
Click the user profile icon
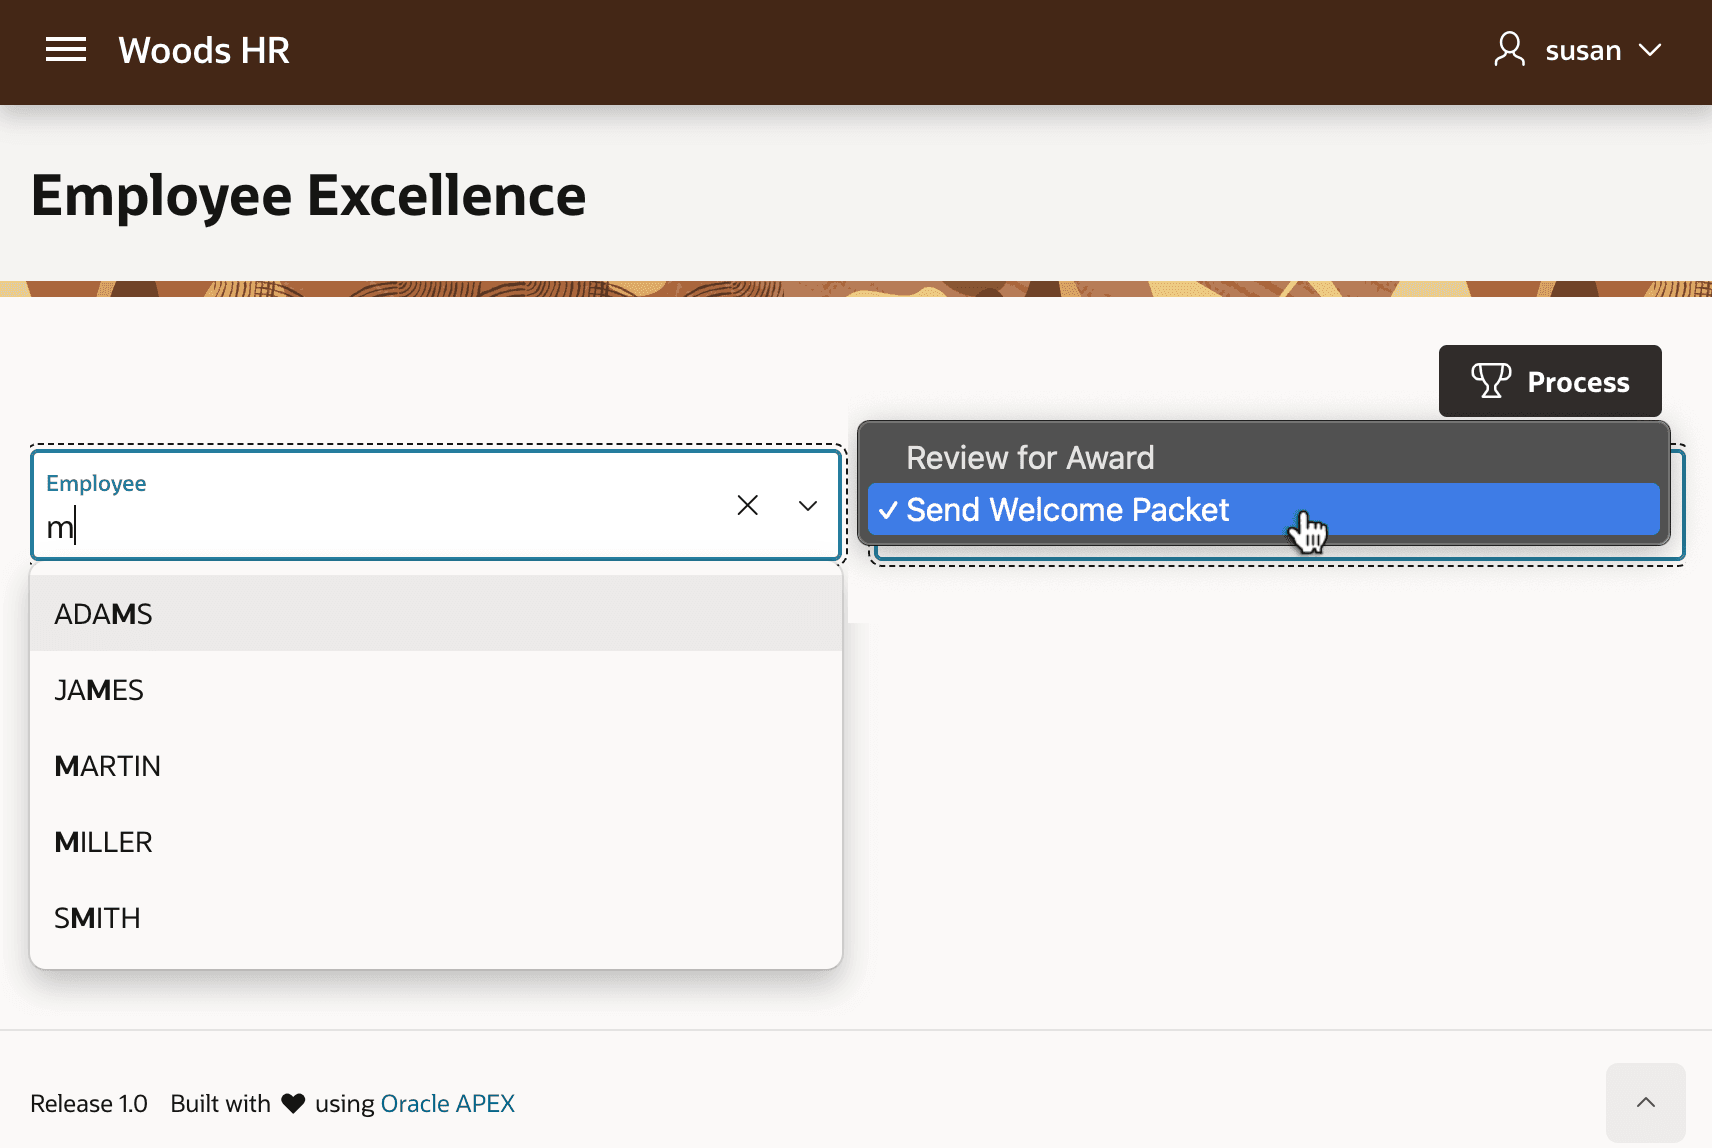tap(1509, 49)
